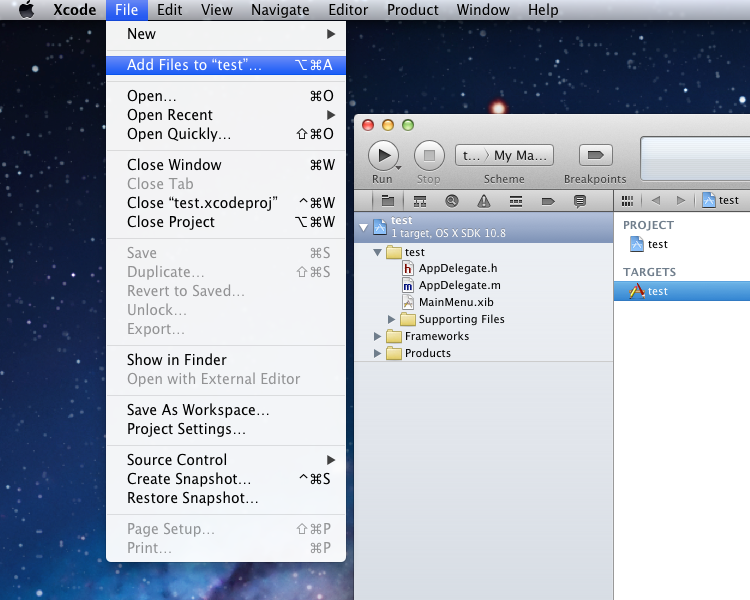Choose Save As Workspace…

[x=226, y=410]
